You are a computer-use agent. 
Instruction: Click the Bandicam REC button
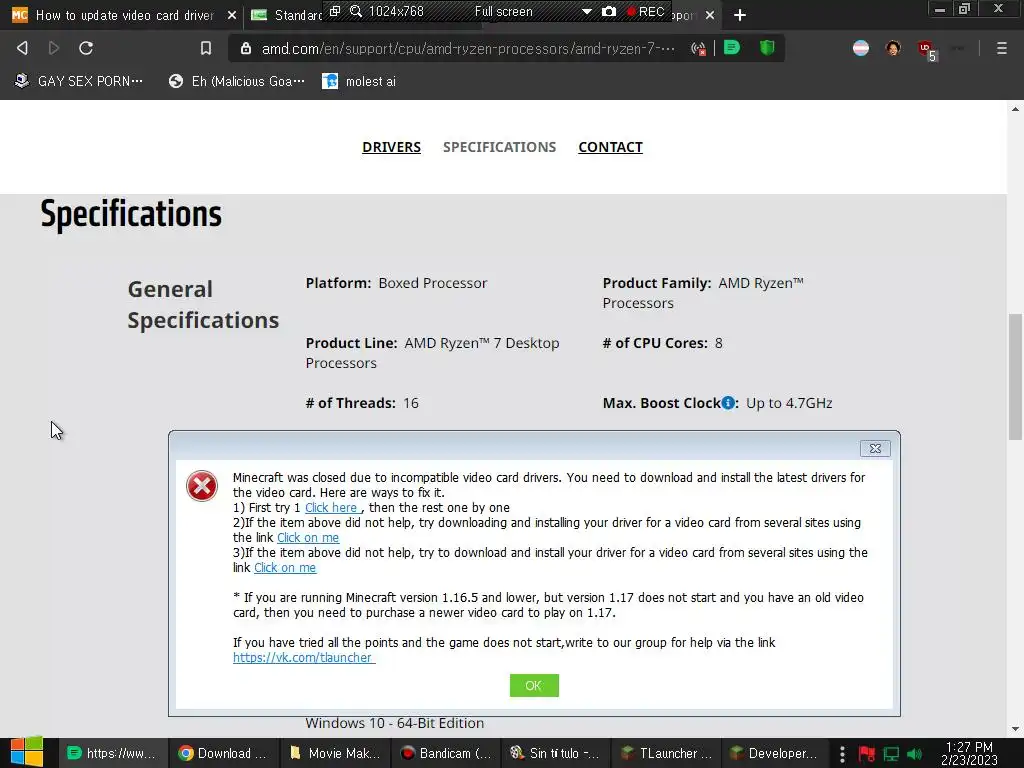[x=645, y=11]
